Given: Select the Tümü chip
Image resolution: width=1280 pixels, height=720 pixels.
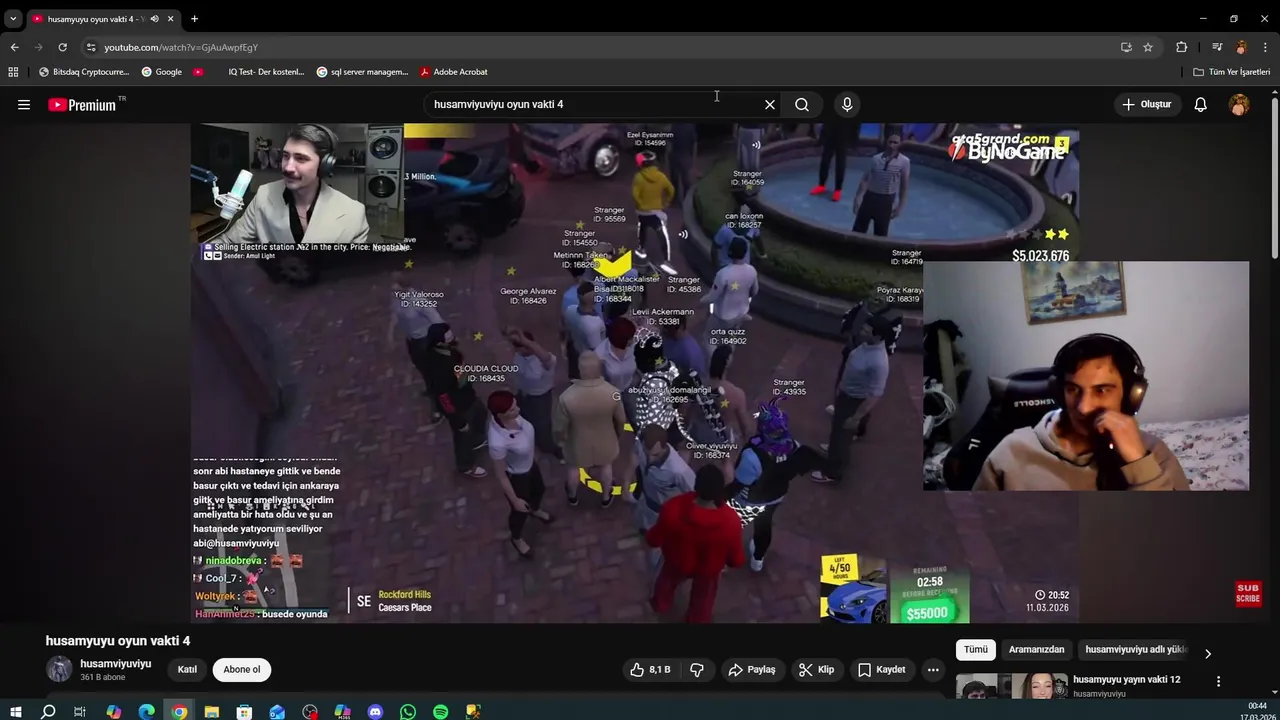Looking at the screenshot, I should 976,650.
